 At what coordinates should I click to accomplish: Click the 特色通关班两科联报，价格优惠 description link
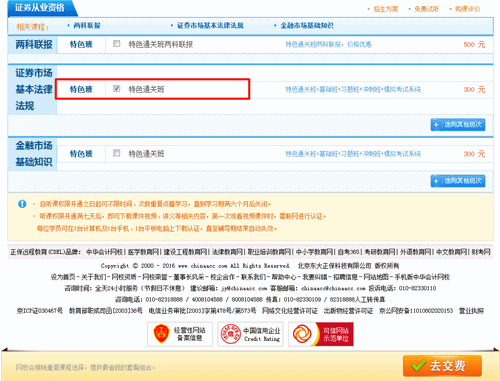pos(328,44)
